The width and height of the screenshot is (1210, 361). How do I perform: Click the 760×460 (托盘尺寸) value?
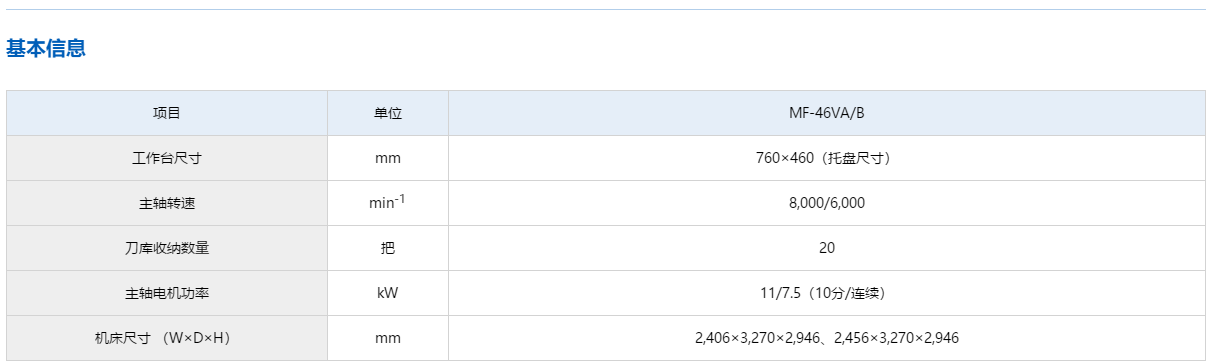[x=827, y=158]
